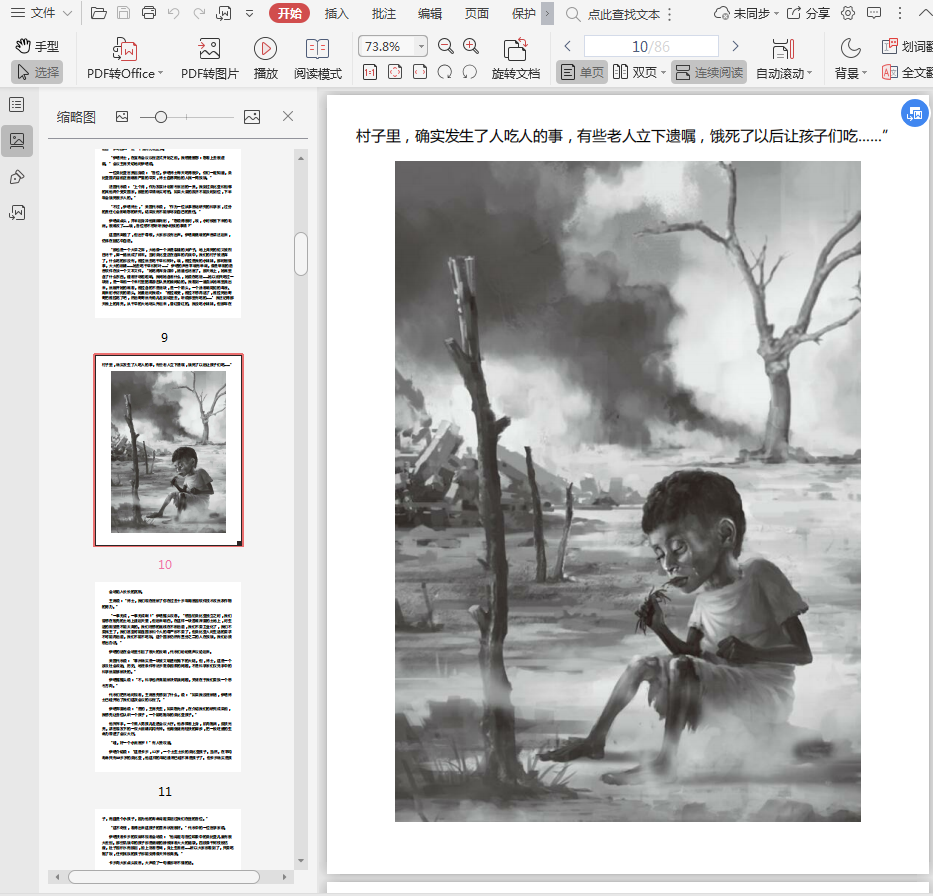Click the undo arrow icon
Viewport: 933px width, 896px height.
(x=174, y=13)
